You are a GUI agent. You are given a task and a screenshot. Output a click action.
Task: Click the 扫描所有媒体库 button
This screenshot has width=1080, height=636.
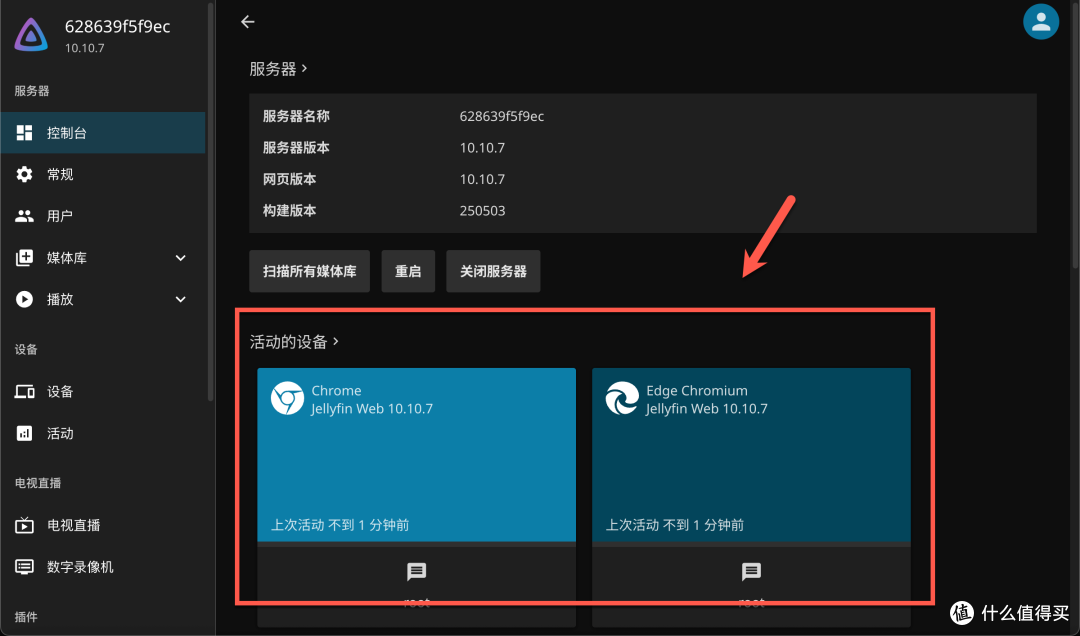tap(309, 271)
